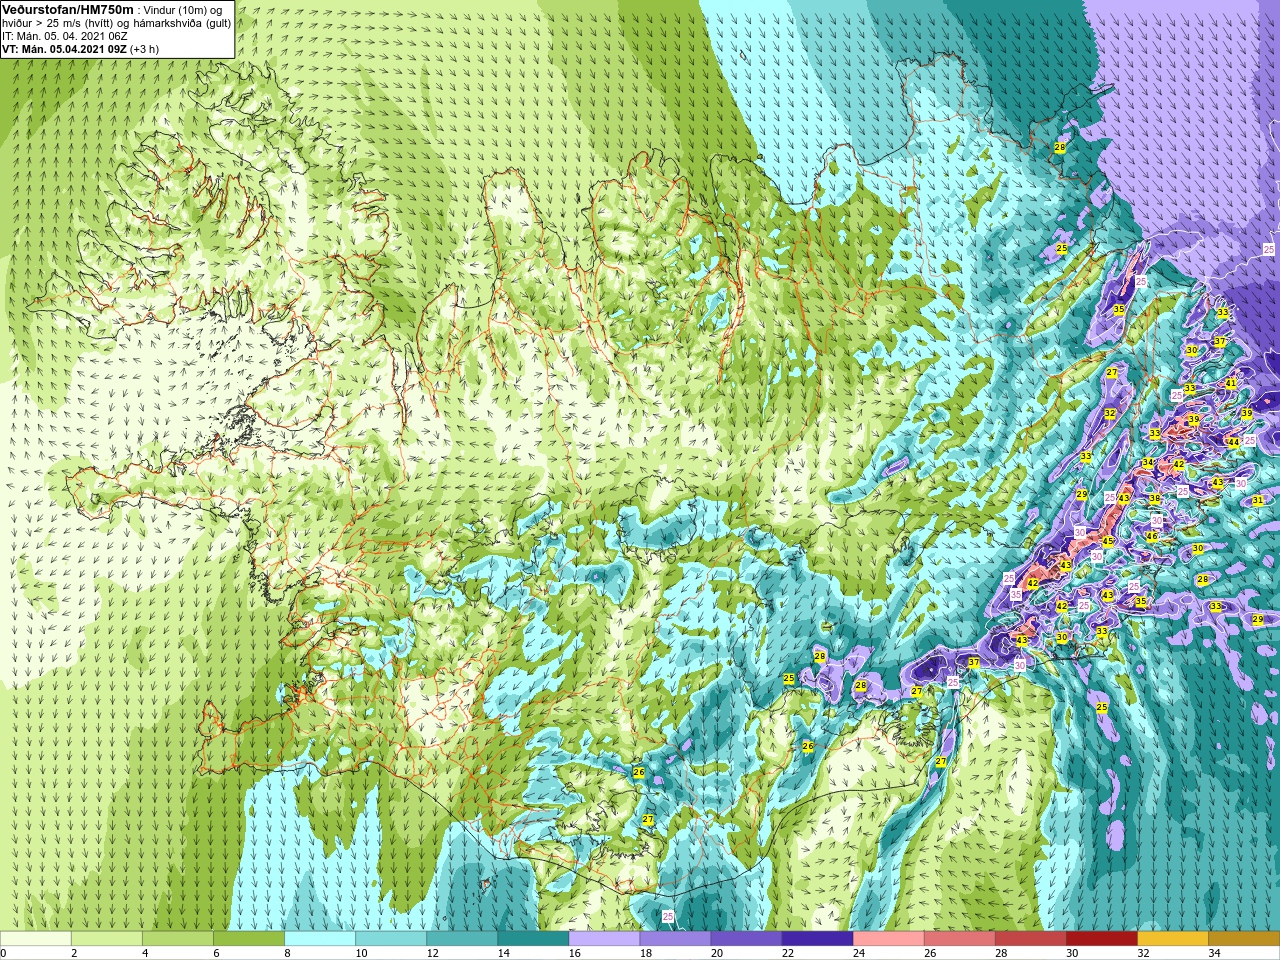
Task: Click the legend tick value 24
Action: tap(858, 953)
